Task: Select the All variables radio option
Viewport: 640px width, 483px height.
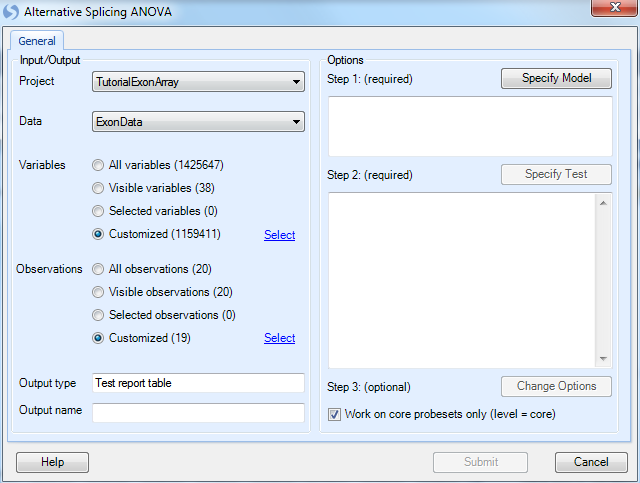Action: tap(98, 165)
